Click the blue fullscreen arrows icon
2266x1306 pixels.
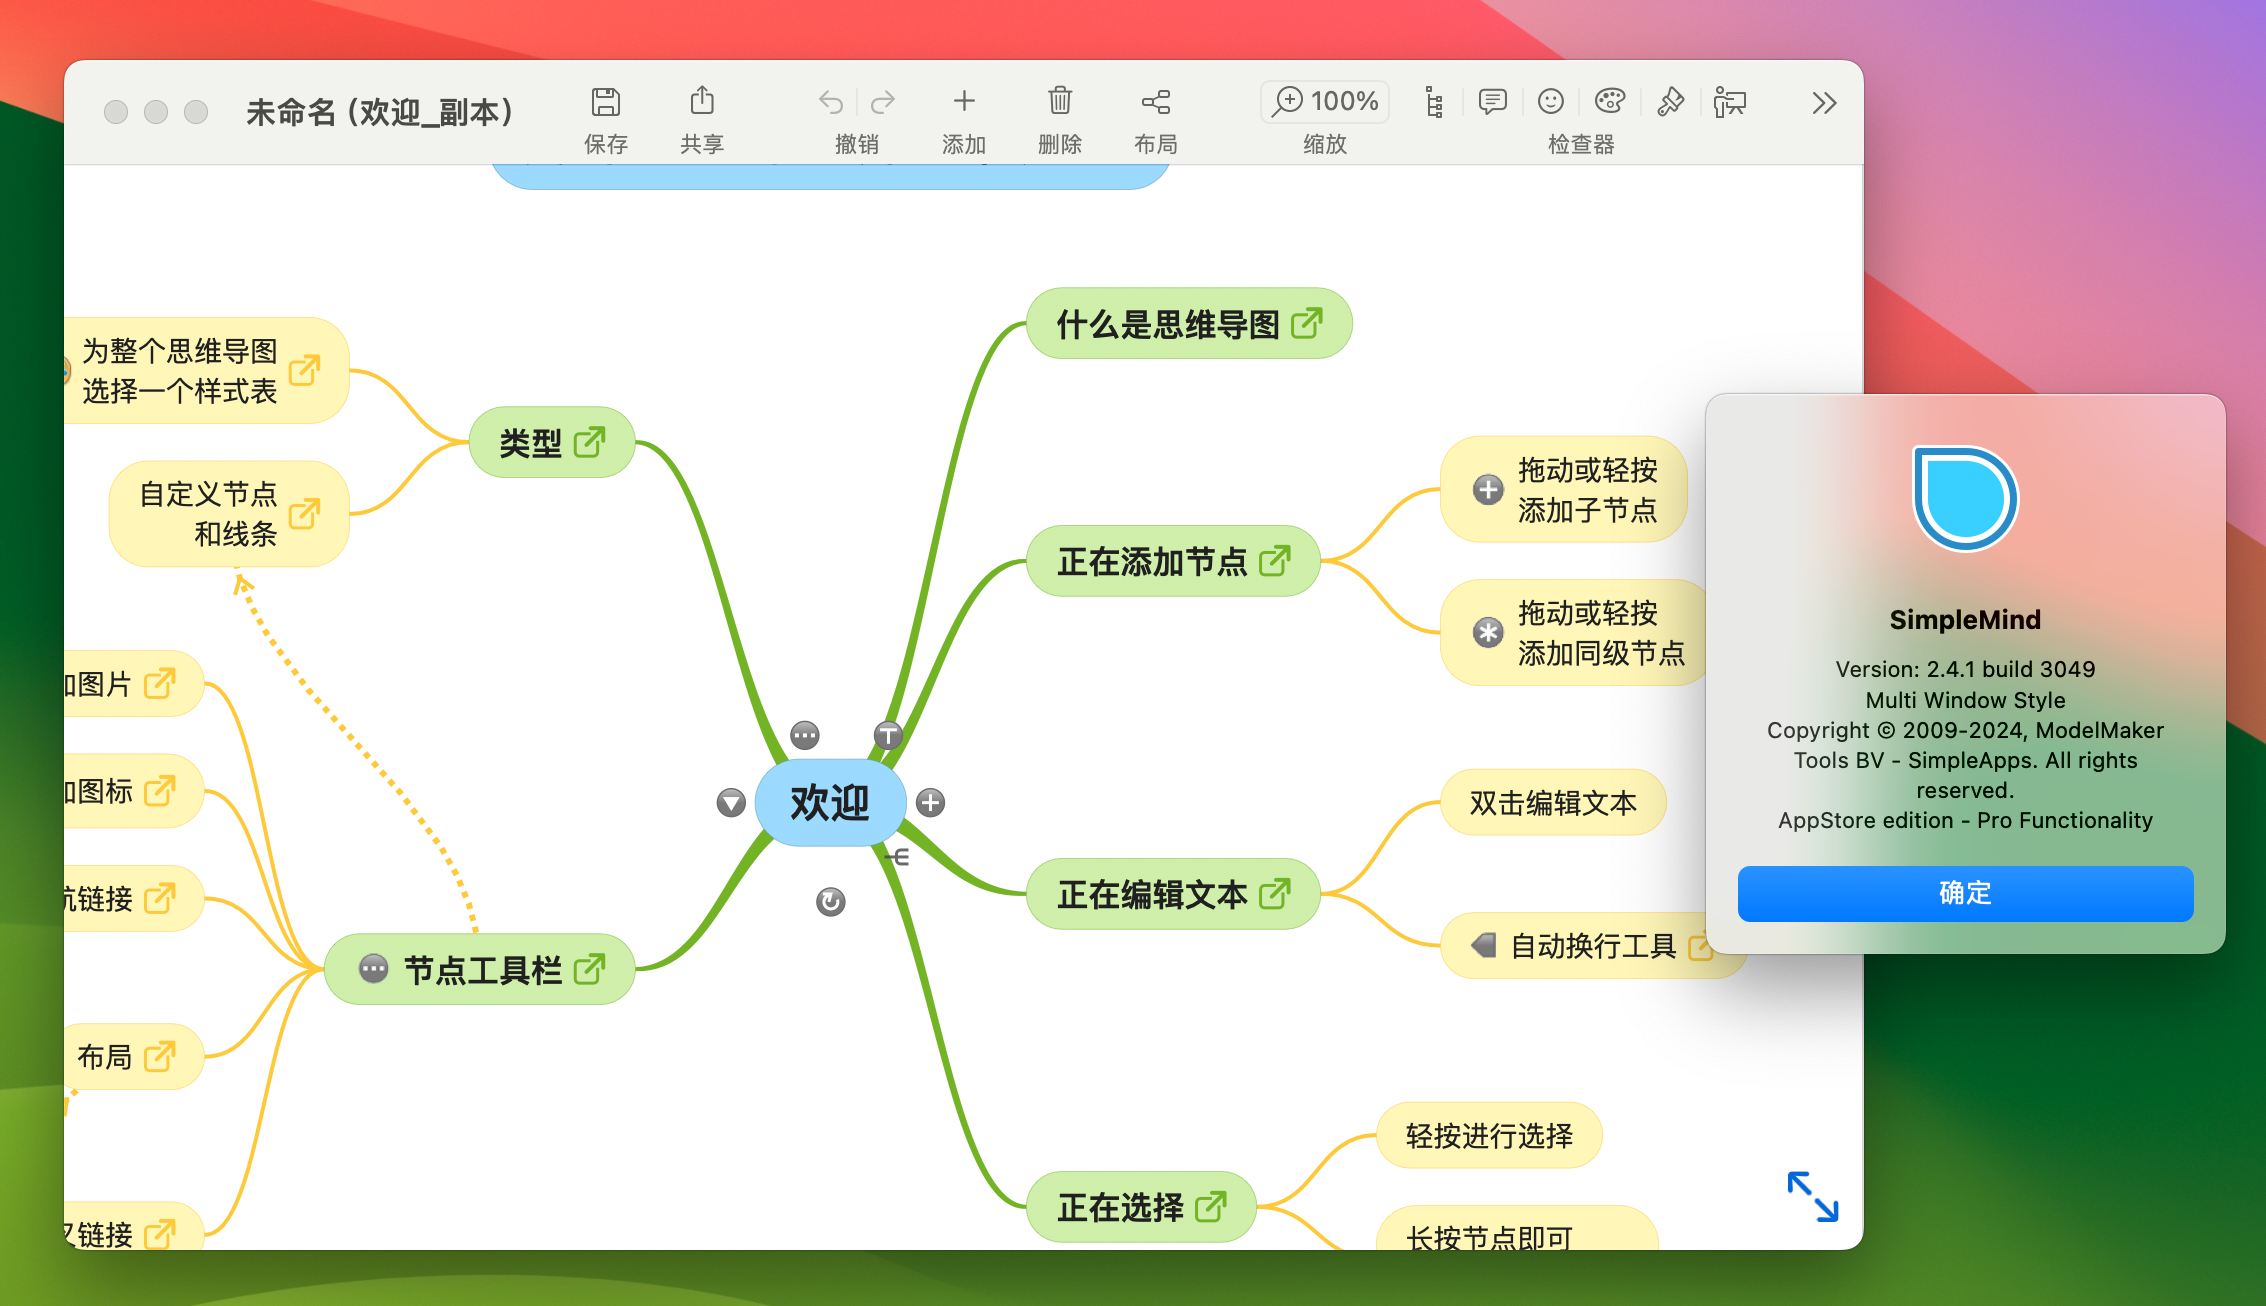tap(1812, 1196)
